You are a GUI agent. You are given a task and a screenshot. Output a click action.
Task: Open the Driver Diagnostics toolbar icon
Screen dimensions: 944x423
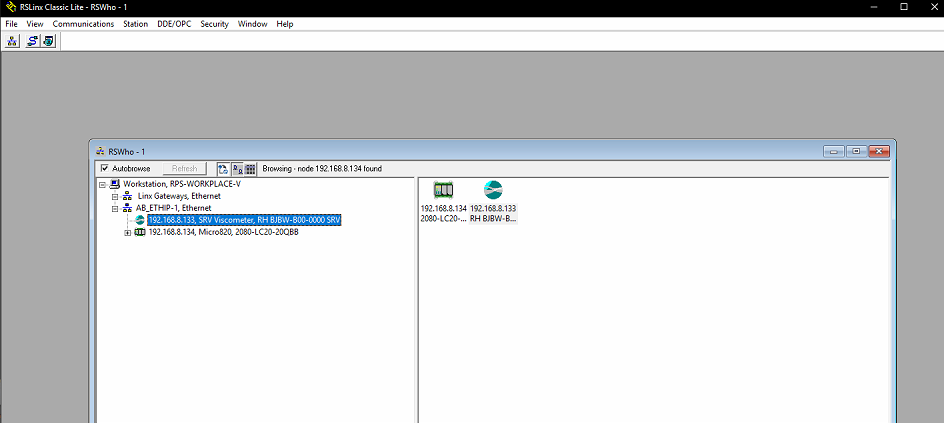(48, 41)
